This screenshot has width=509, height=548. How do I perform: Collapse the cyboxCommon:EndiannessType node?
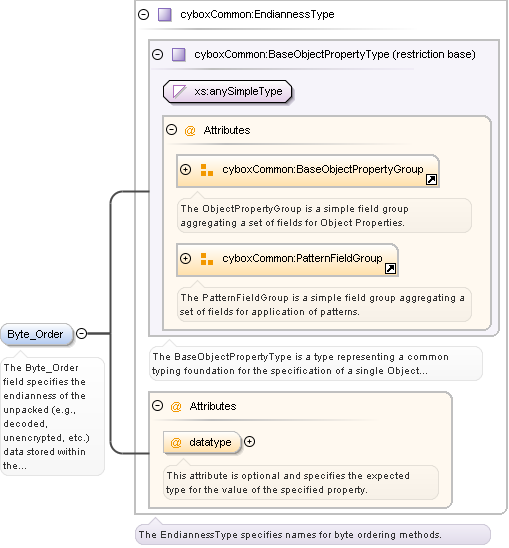tap(143, 15)
